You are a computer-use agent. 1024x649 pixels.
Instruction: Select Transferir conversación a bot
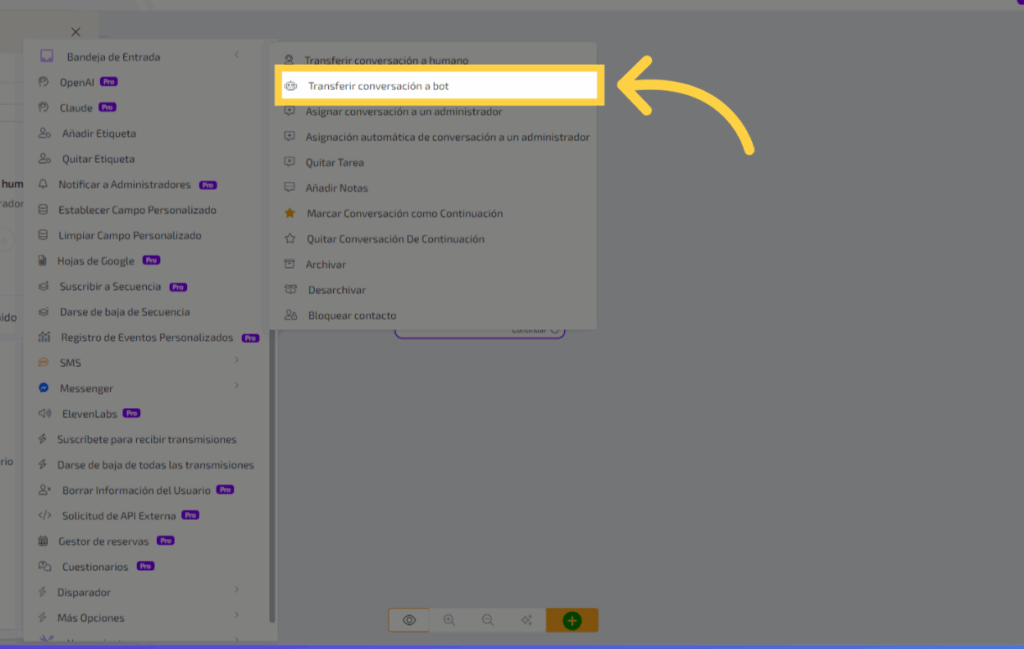[x=378, y=87]
